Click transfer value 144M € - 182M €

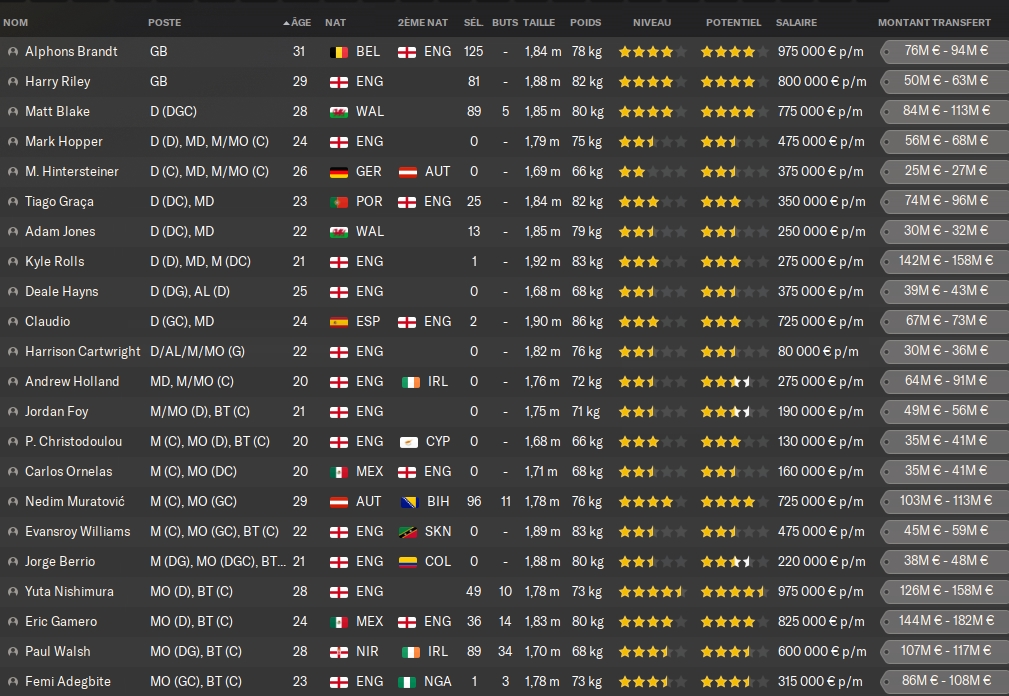pos(945,621)
